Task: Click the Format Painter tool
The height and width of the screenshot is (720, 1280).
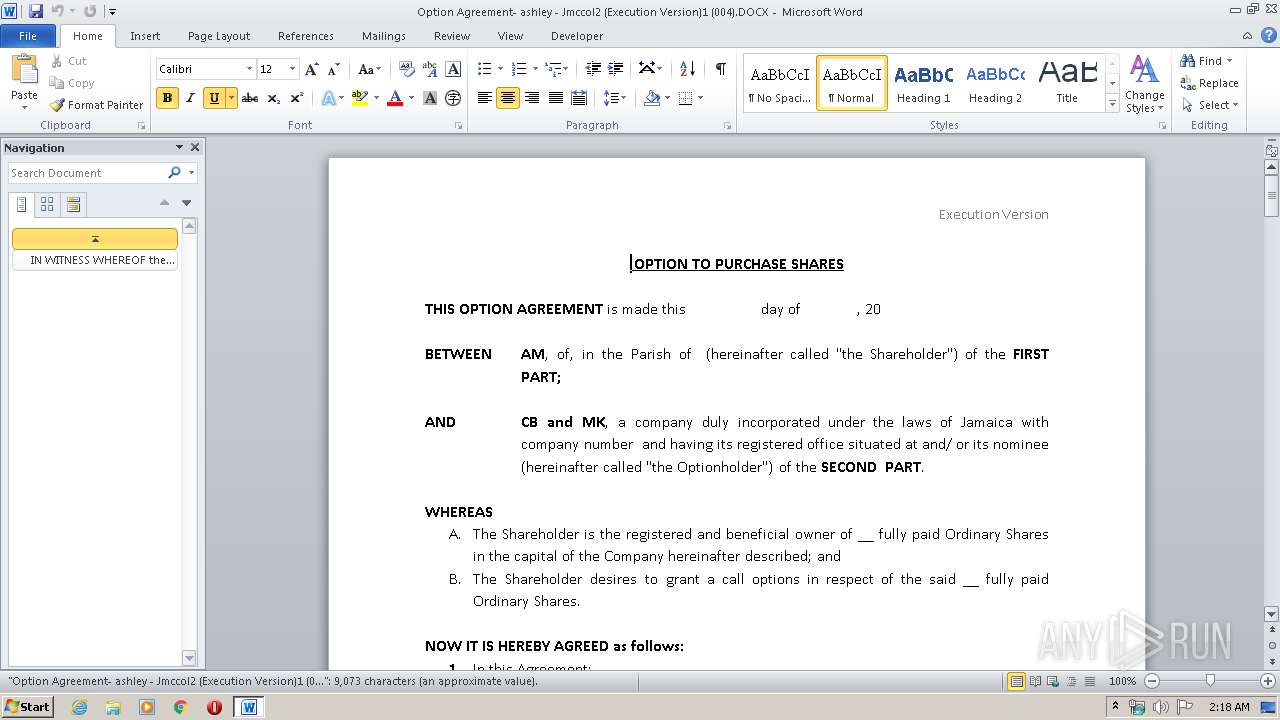Action: coord(96,105)
